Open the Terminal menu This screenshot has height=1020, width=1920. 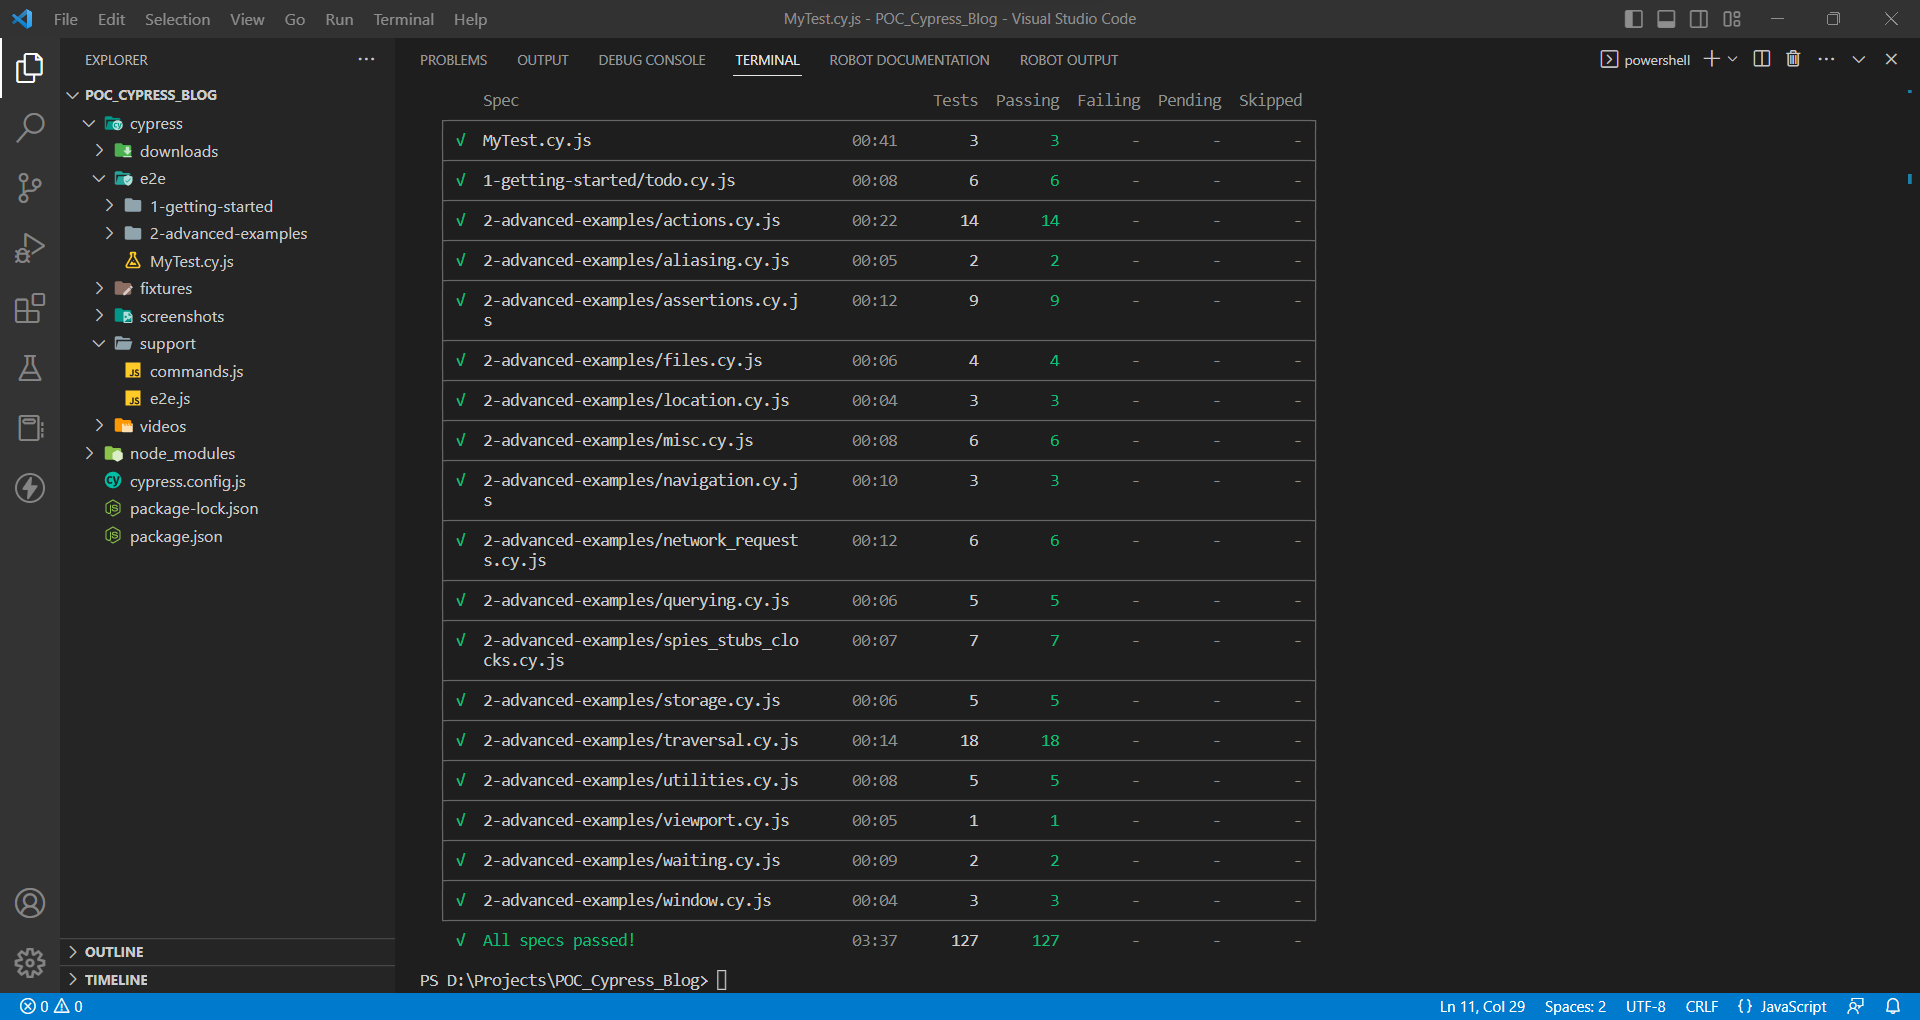[x=403, y=19]
